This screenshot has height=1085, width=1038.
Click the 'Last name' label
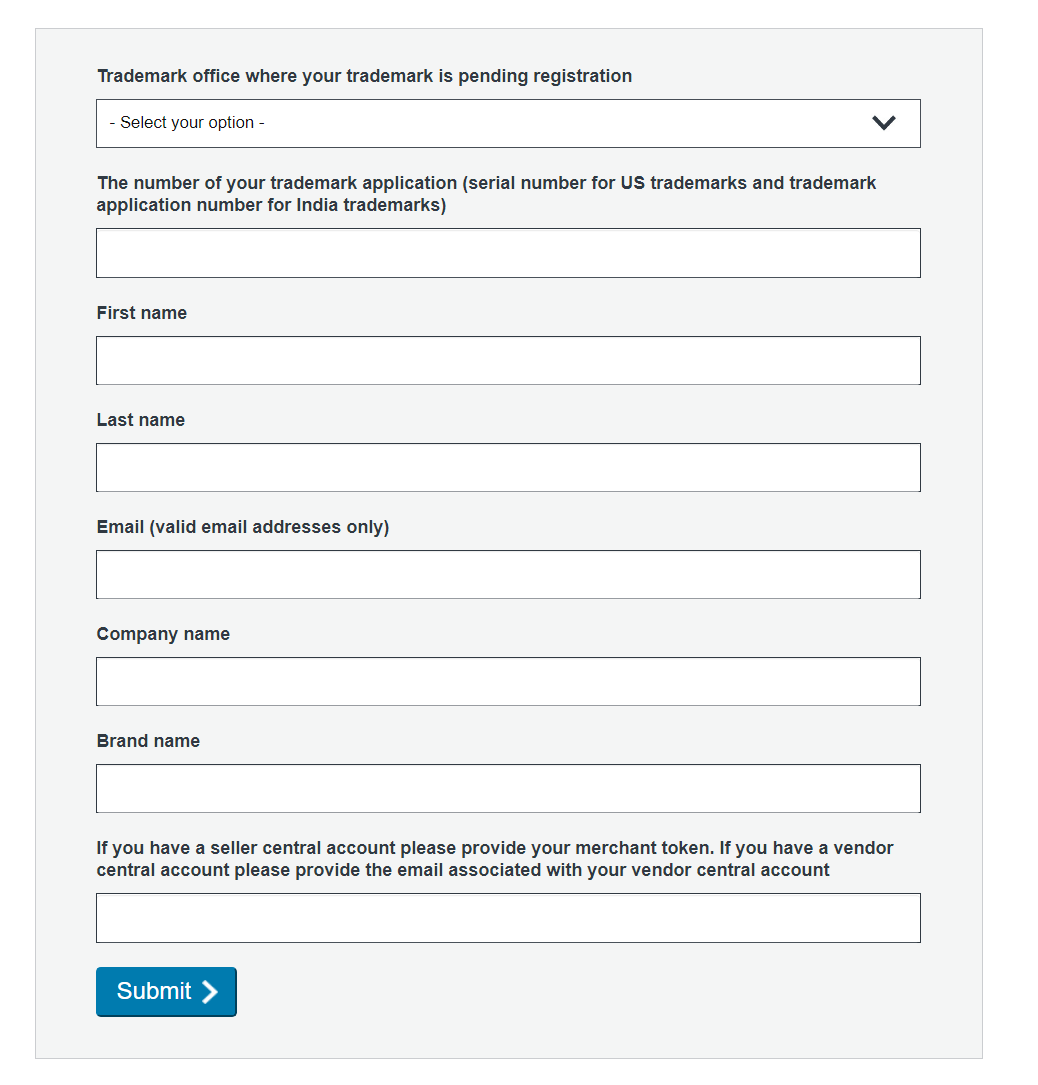click(x=141, y=420)
